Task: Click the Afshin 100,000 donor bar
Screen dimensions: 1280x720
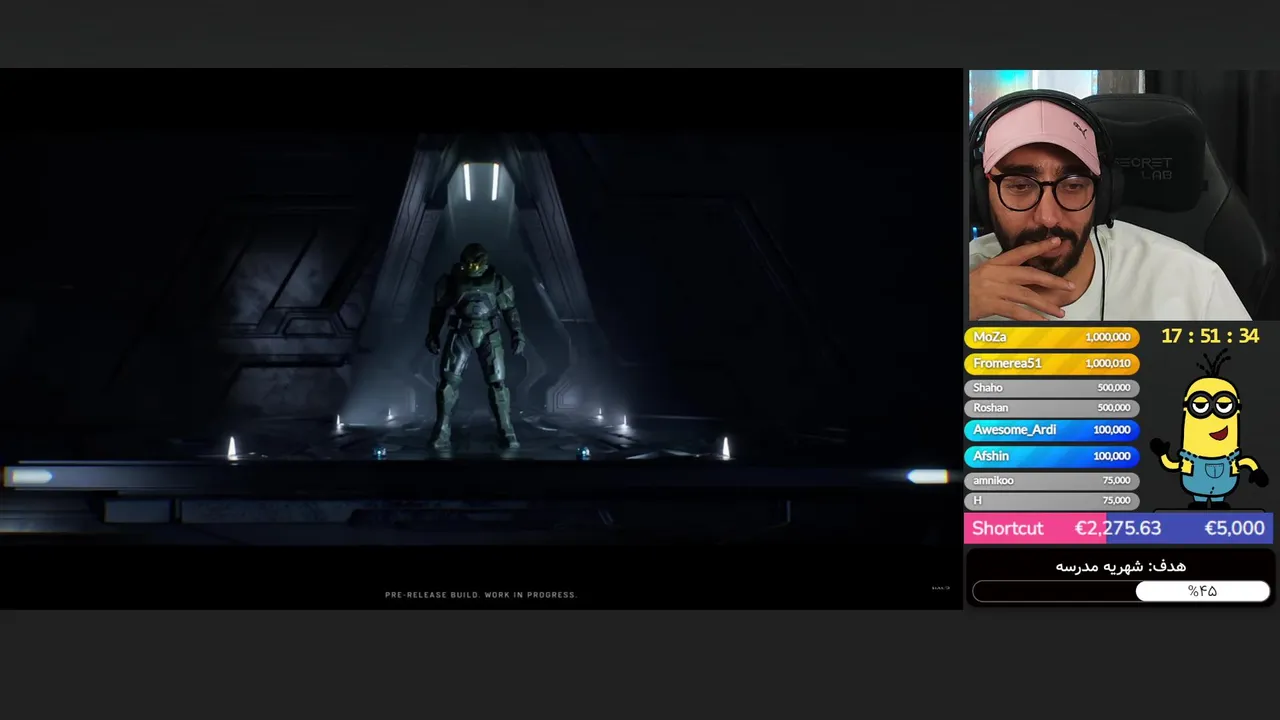Action: point(1052,456)
